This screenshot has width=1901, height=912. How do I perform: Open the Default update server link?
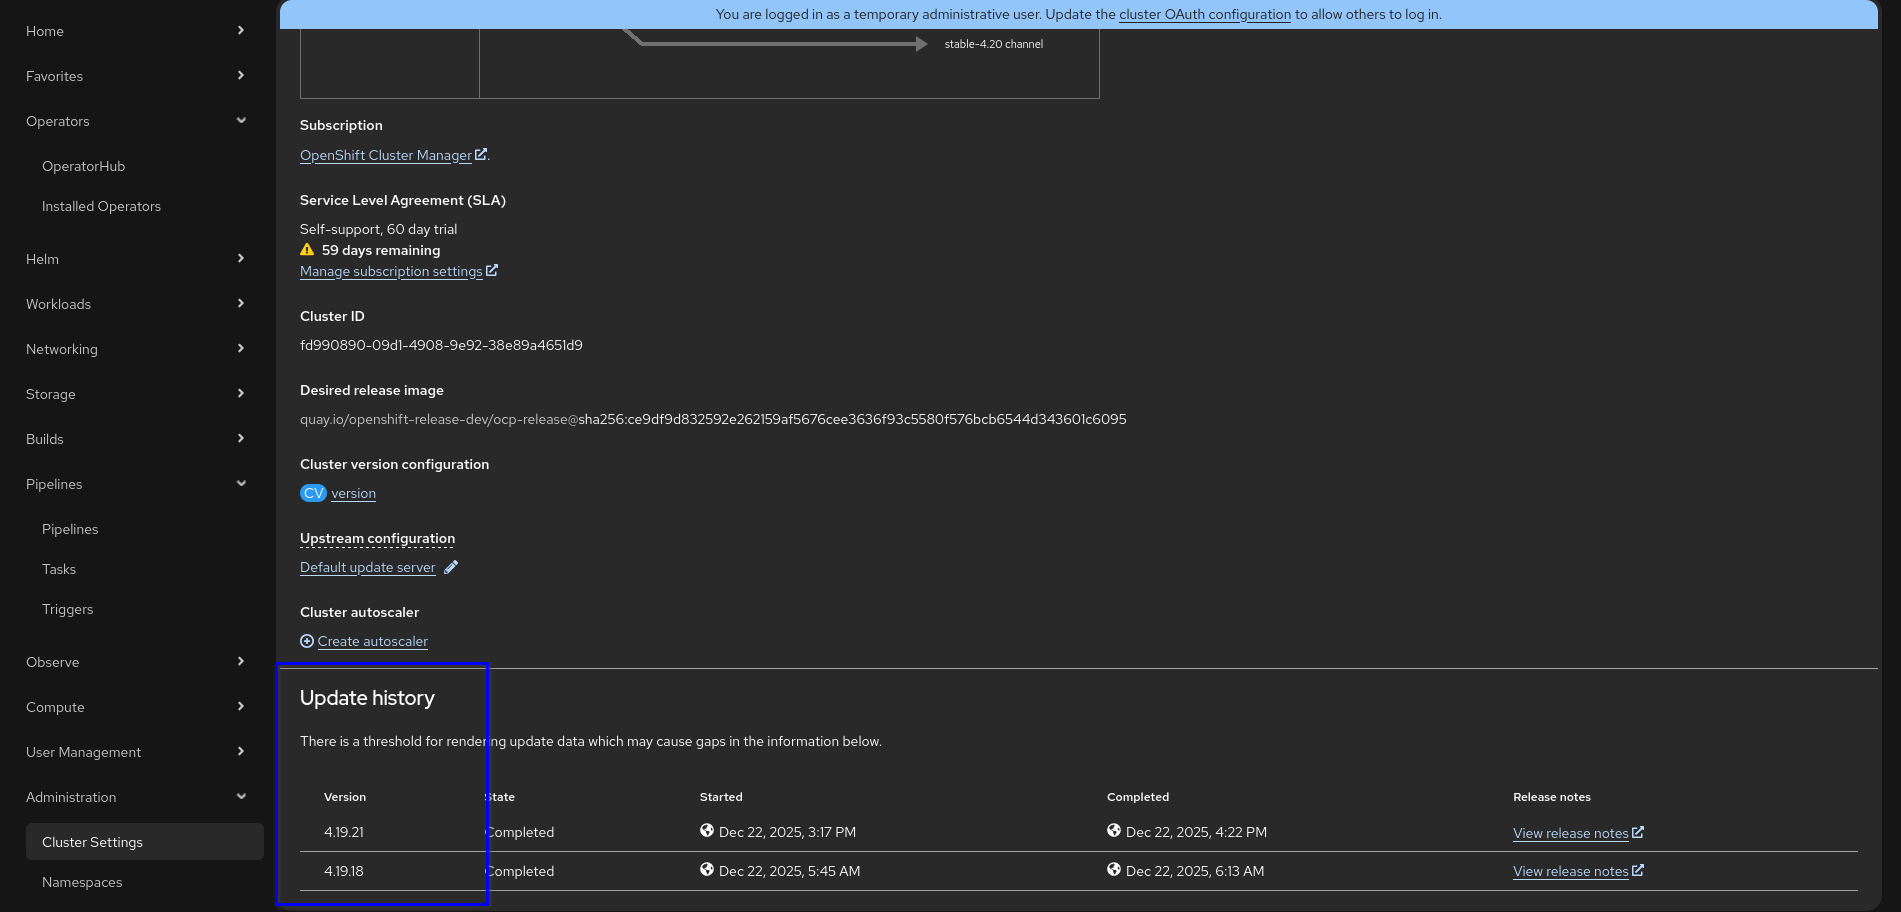(368, 568)
